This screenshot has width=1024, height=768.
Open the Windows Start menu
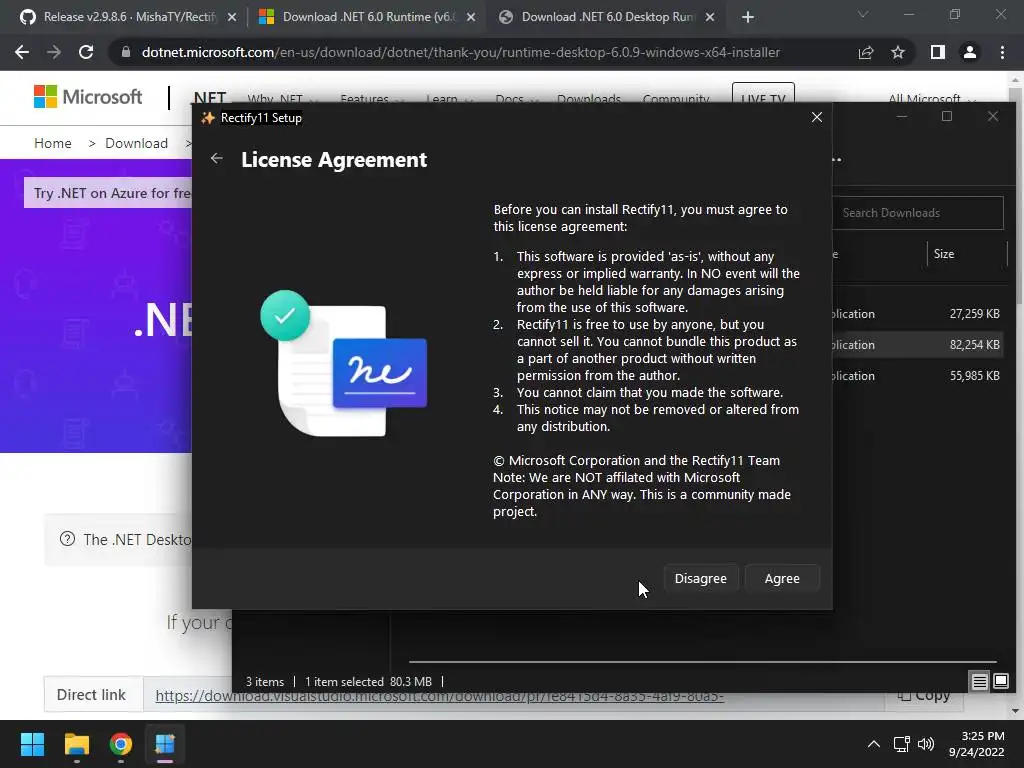(32, 744)
